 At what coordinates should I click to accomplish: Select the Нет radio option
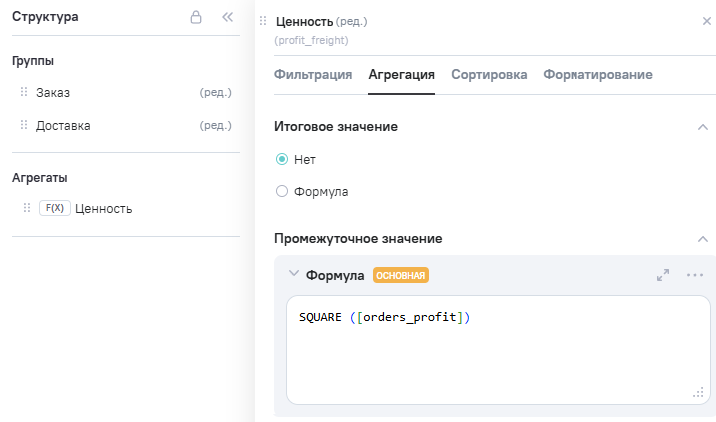pyautogui.click(x=282, y=159)
